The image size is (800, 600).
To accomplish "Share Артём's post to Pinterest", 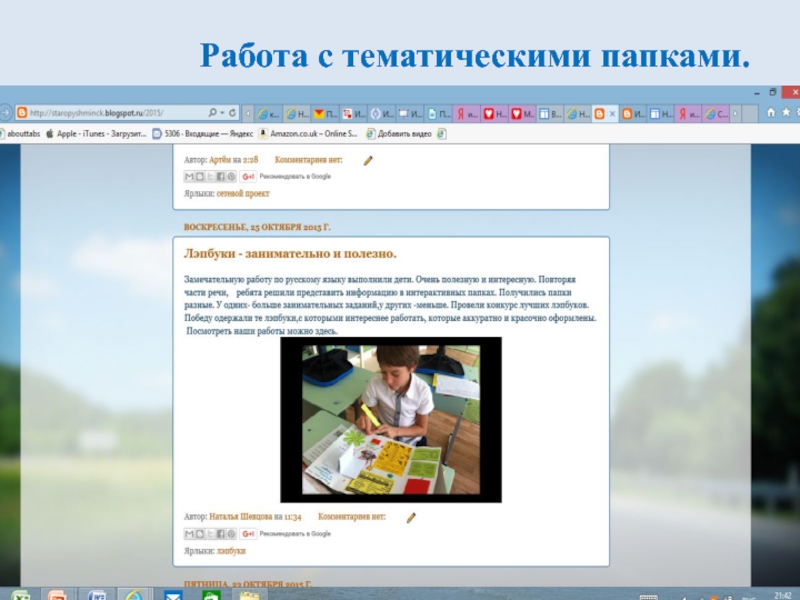I will tap(231, 177).
